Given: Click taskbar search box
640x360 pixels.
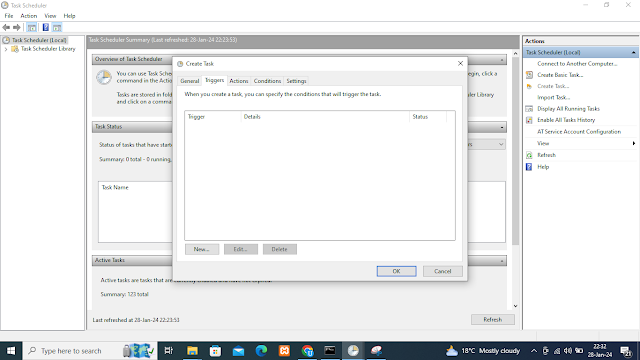Looking at the screenshot, I should tap(90, 351).
